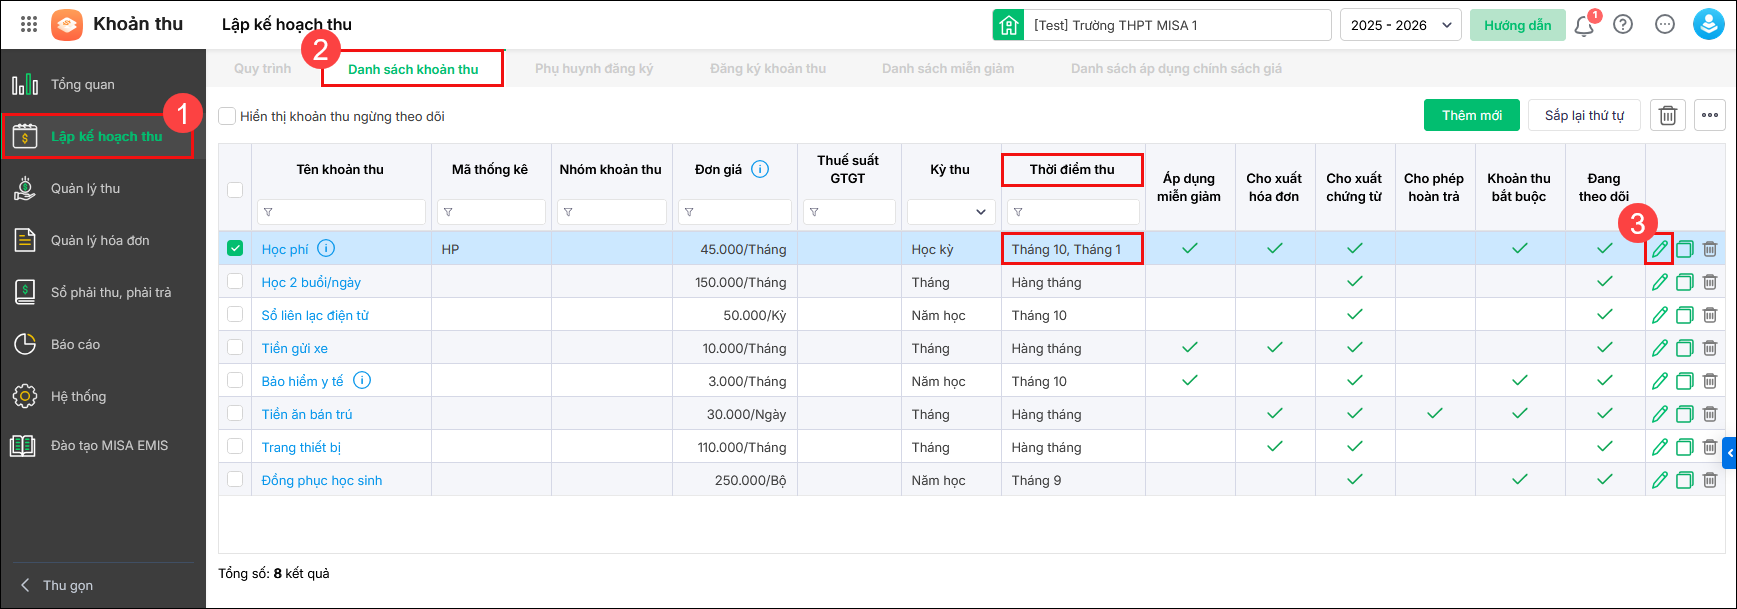The height and width of the screenshot is (609, 1737).
Task: Open Quản lý hóa đơn in sidebar
Action: pos(100,240)
